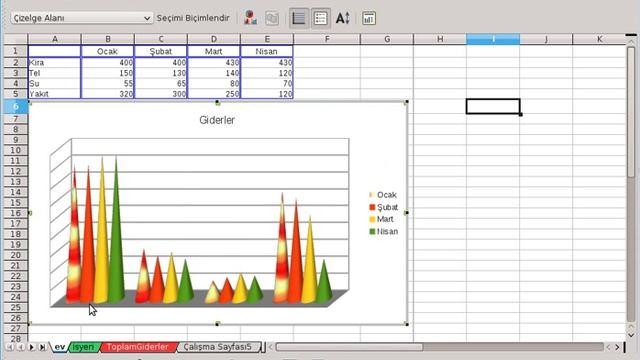Viewport: 640px width, 360px height.
Task: Select column header I
Action: [x=493, y=39]
